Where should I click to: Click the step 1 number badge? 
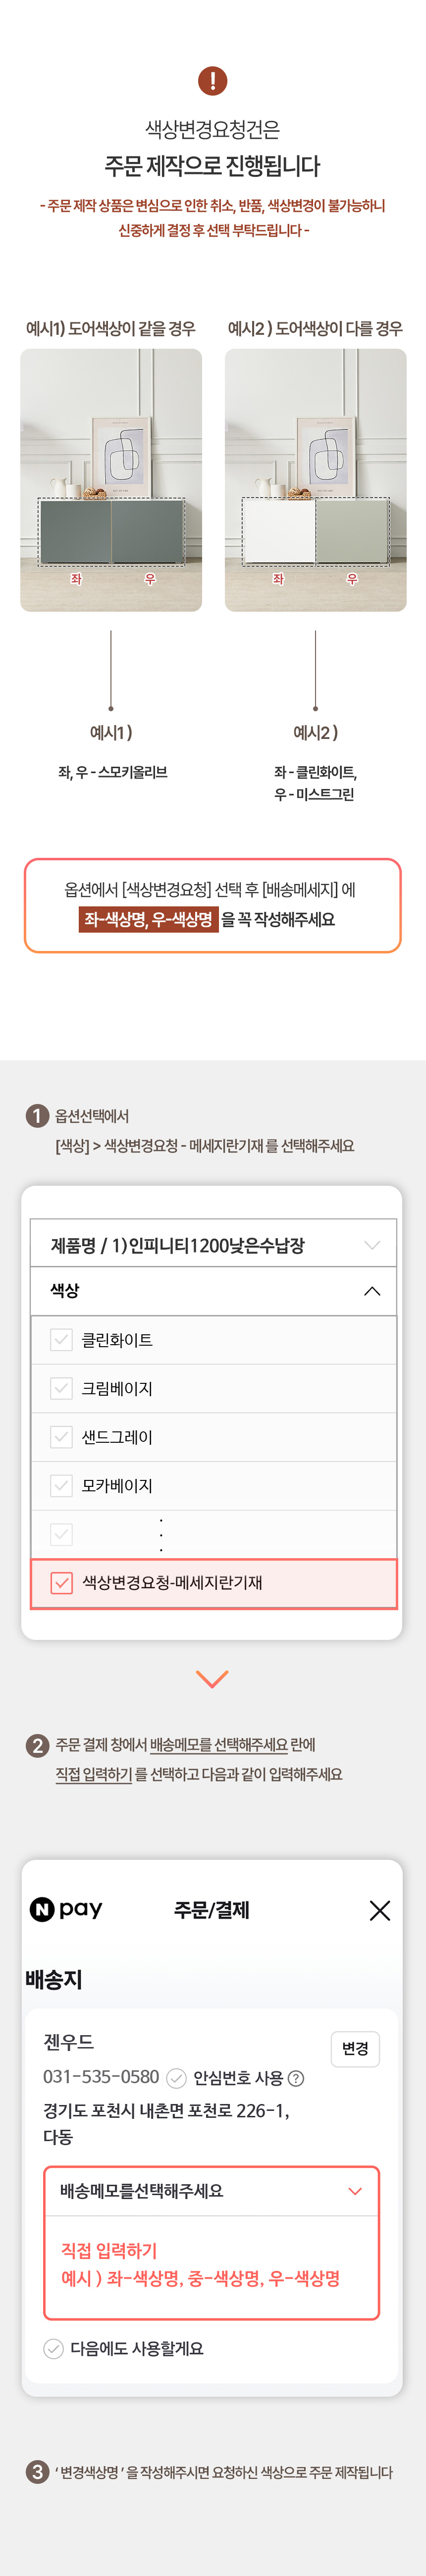(x=37, y=1116)
